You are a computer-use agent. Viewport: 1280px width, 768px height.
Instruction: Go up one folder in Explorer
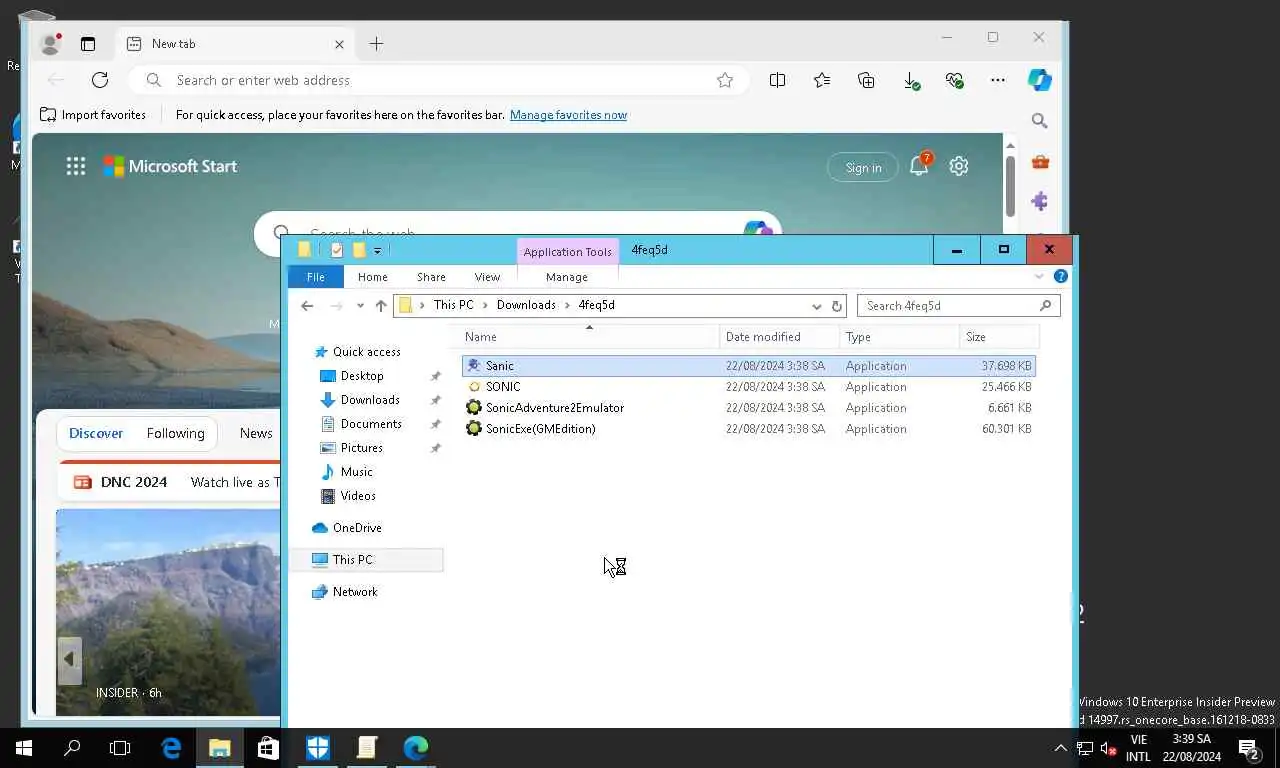coord(381,306)
